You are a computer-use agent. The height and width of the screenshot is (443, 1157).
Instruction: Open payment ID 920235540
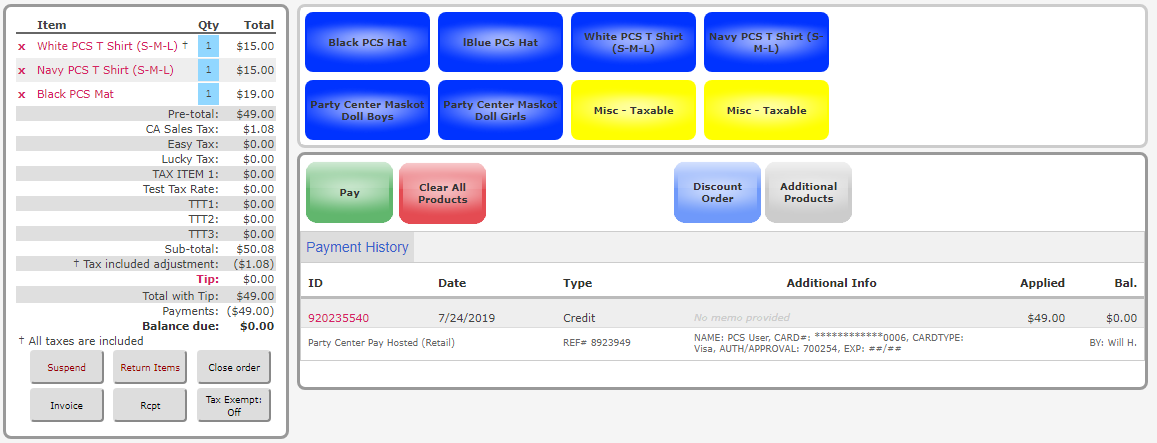(339, 318)
